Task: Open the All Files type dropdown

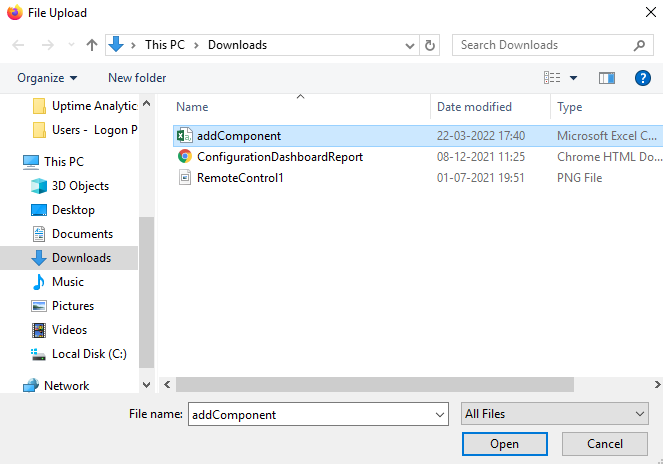Action: (x=554, y=414)
